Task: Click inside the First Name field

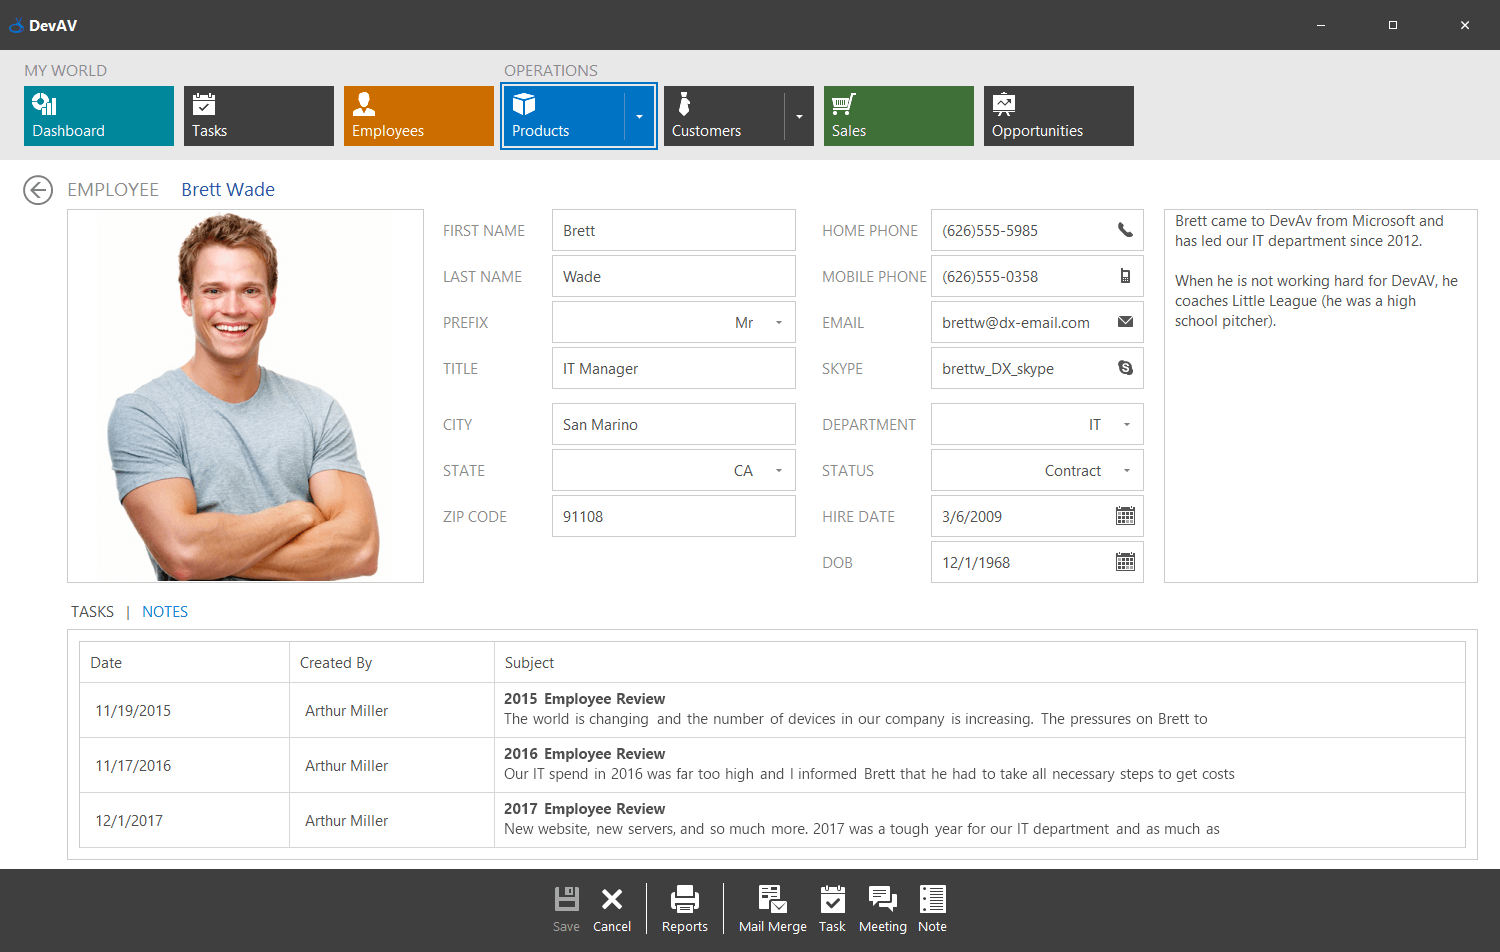Action: tap(673, 230)
